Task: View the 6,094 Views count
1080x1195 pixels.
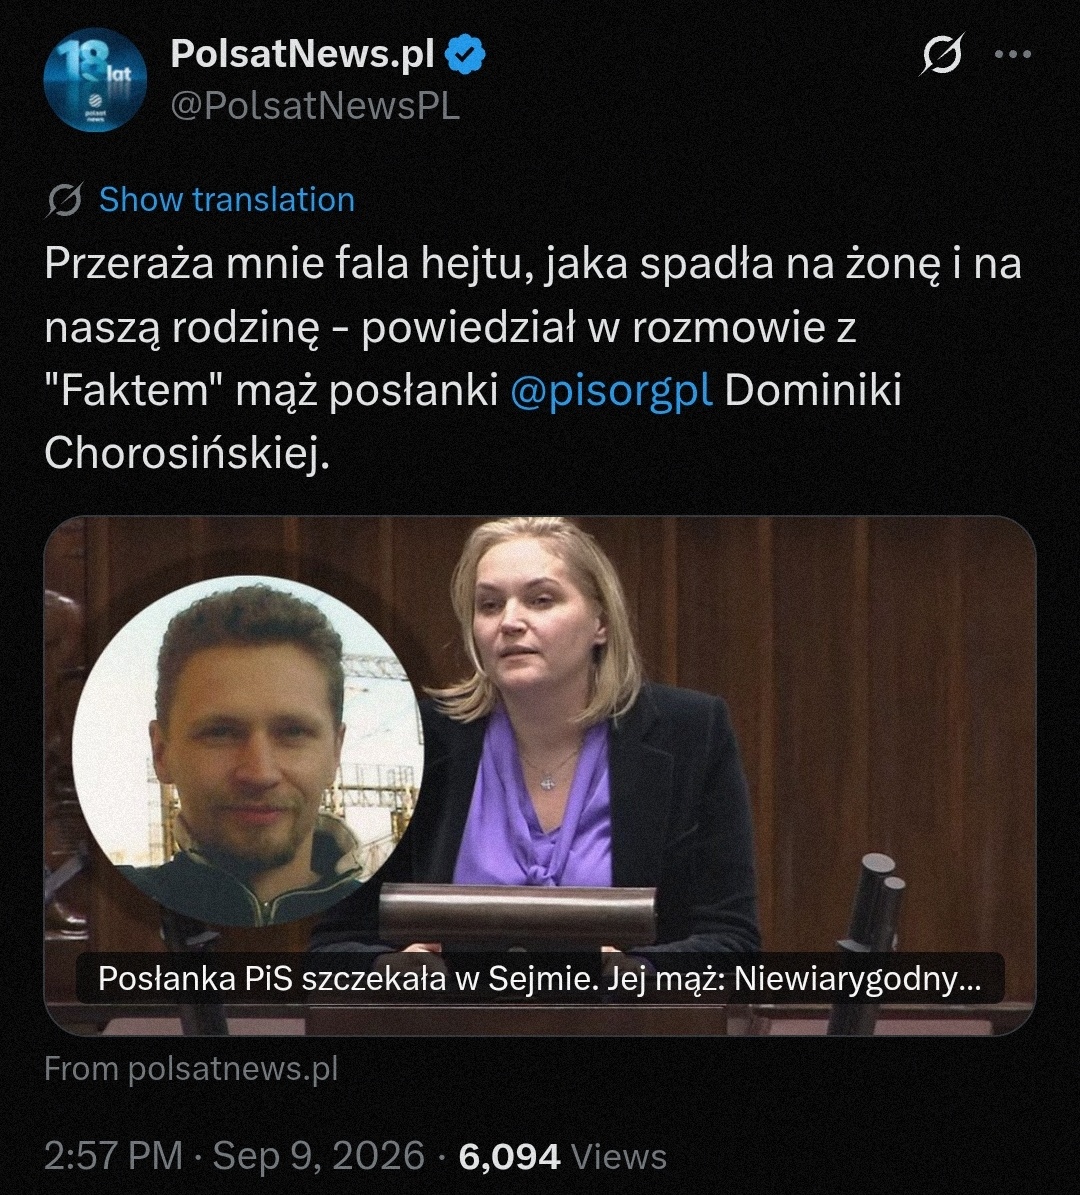Action: 562,1156
